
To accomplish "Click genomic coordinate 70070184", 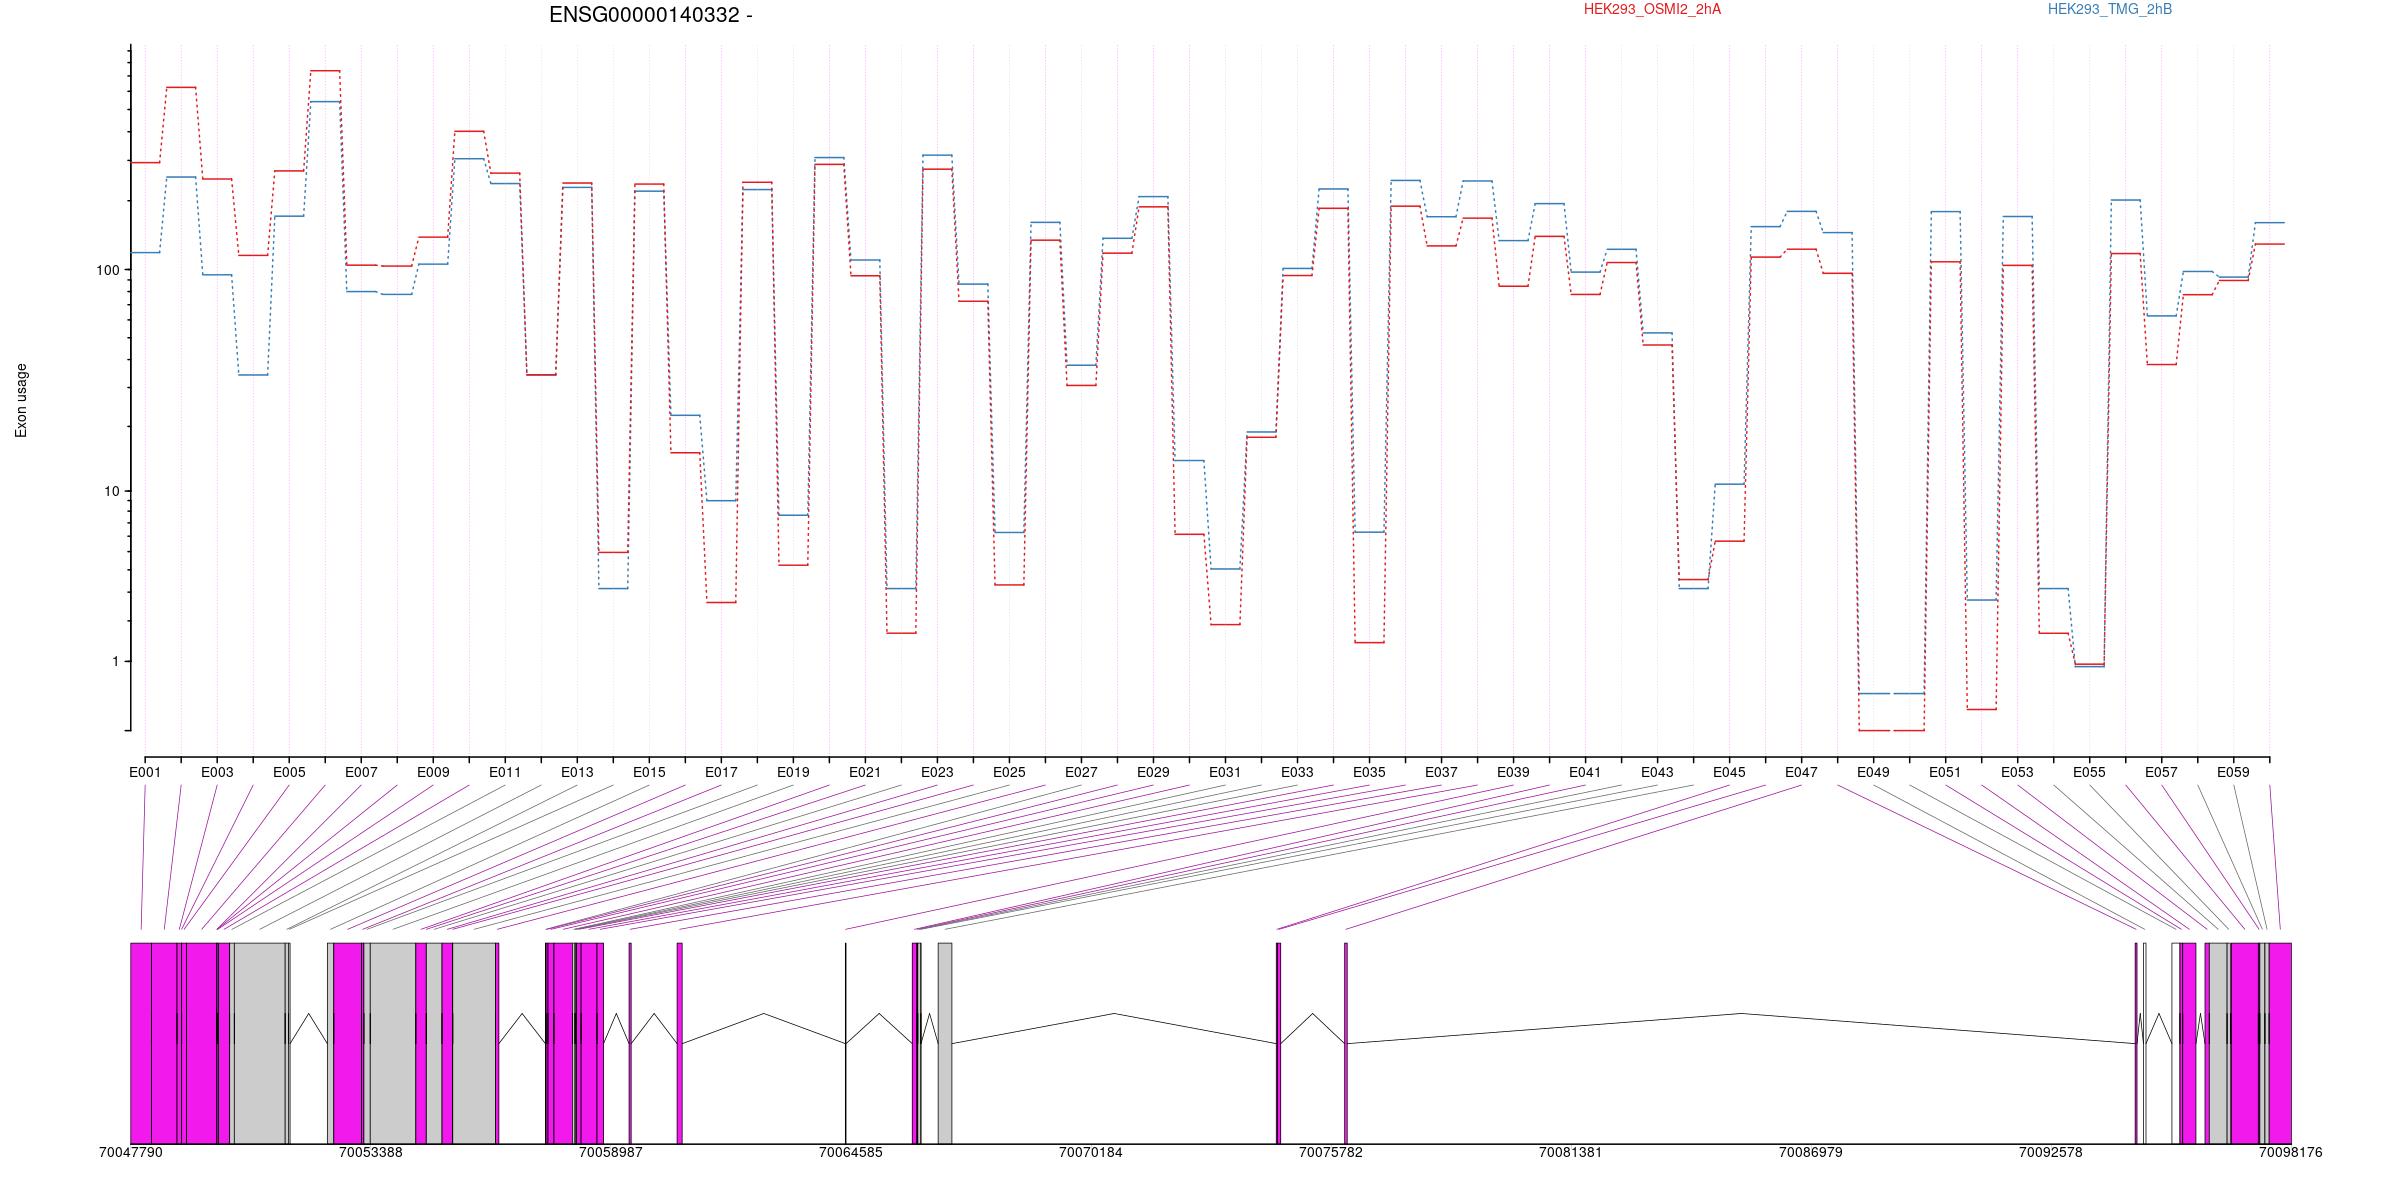I will [1091, 1152].
